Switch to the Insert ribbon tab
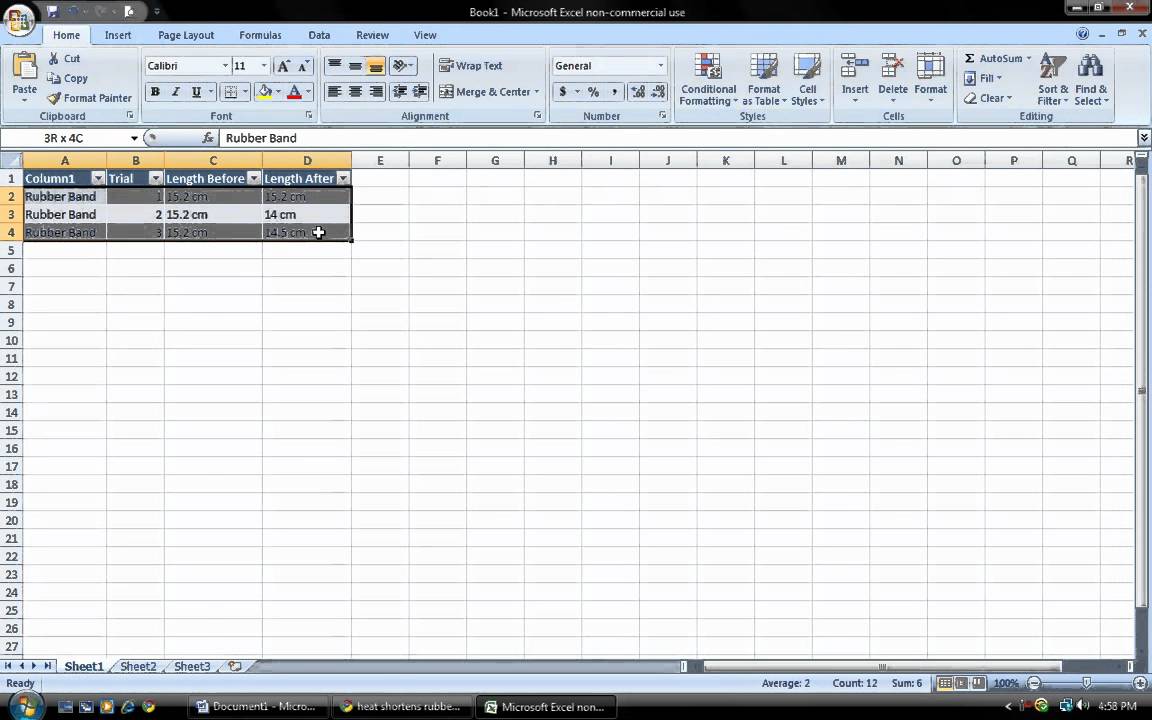The image size is (1152, 720). pos(118,35)
